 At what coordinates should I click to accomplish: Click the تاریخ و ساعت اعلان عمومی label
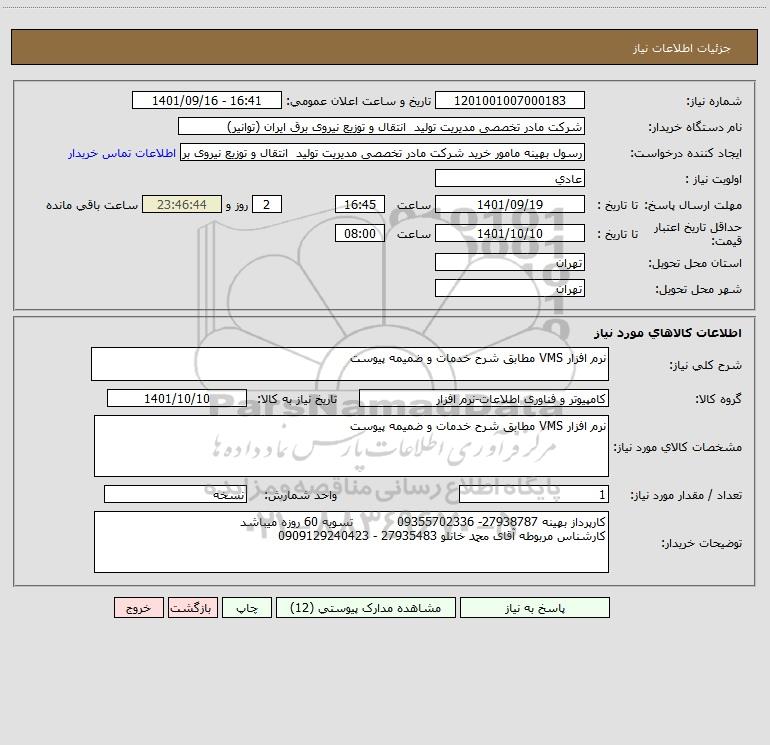pos(358,101)
